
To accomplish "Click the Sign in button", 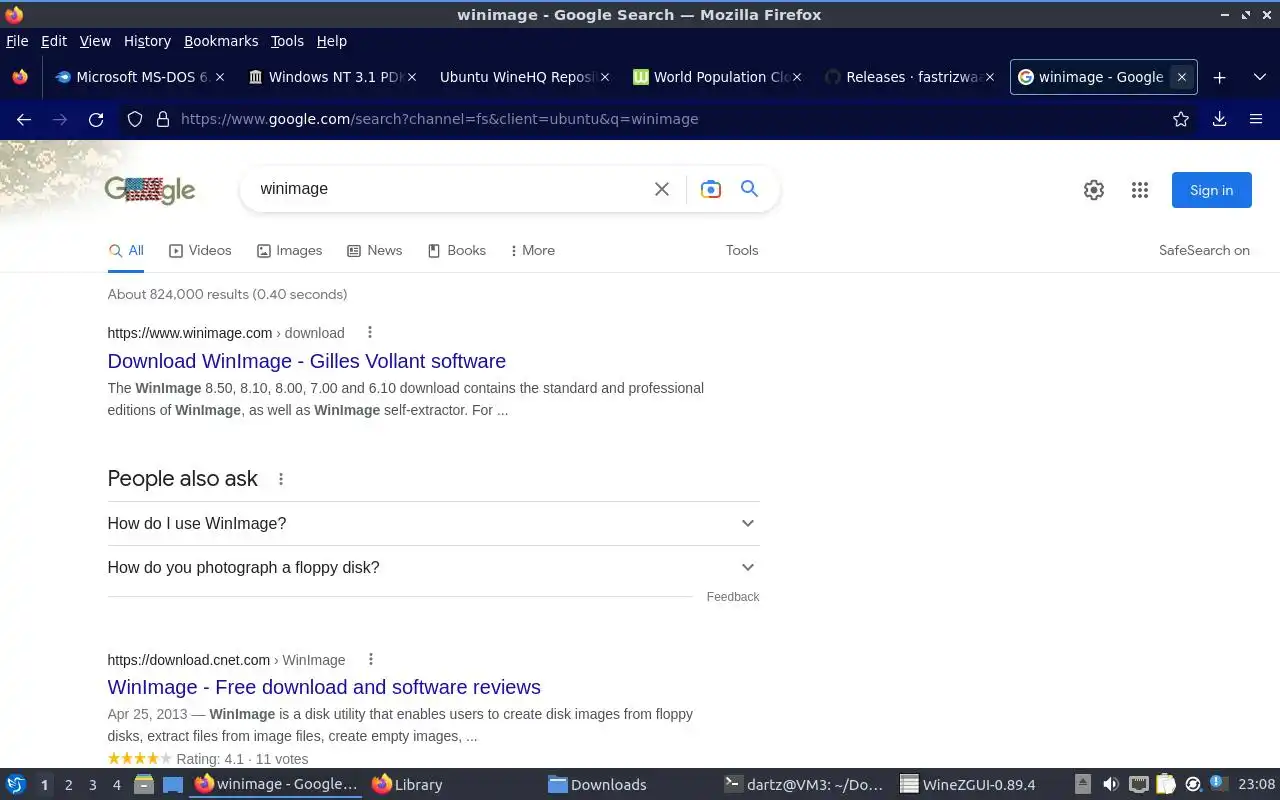I will point(1211,190).
